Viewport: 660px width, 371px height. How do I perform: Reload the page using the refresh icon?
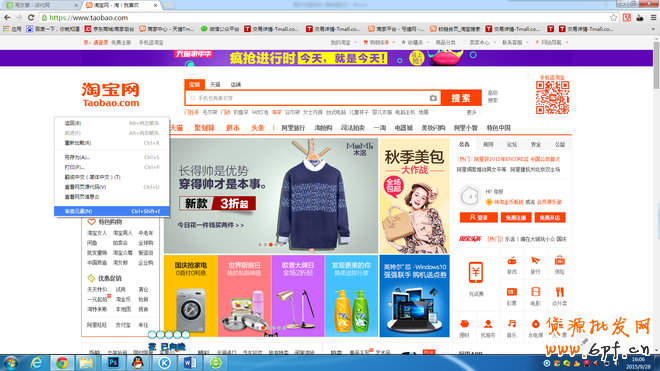pyautogui.click(x=31, y=18)
